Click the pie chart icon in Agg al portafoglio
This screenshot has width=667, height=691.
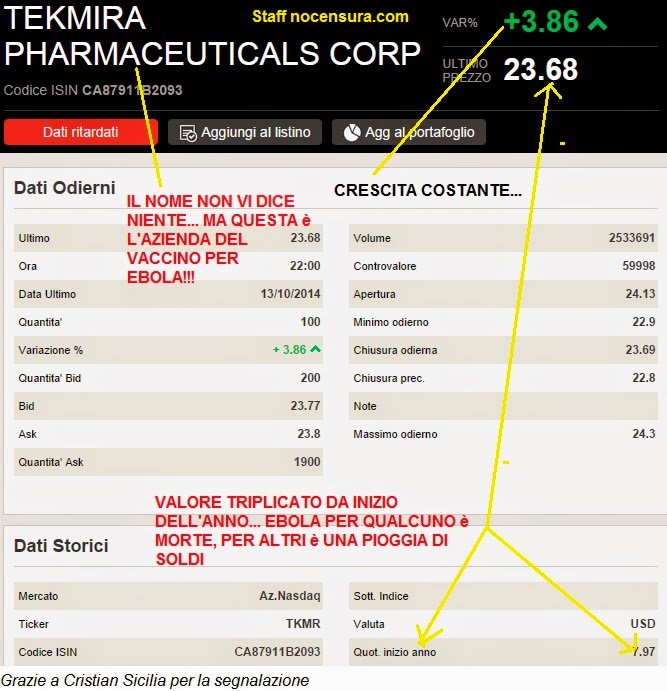point(352,132)
